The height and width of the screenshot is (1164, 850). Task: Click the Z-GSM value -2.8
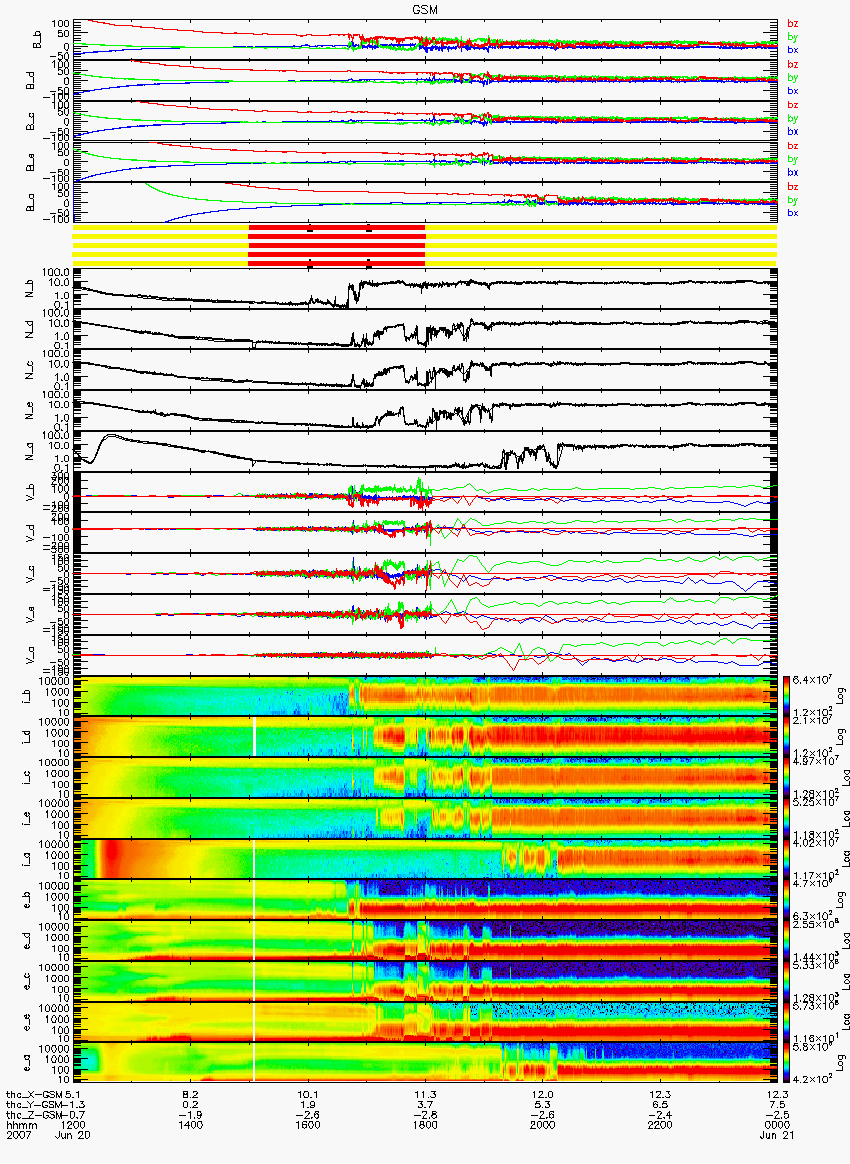coord(425,1114)
